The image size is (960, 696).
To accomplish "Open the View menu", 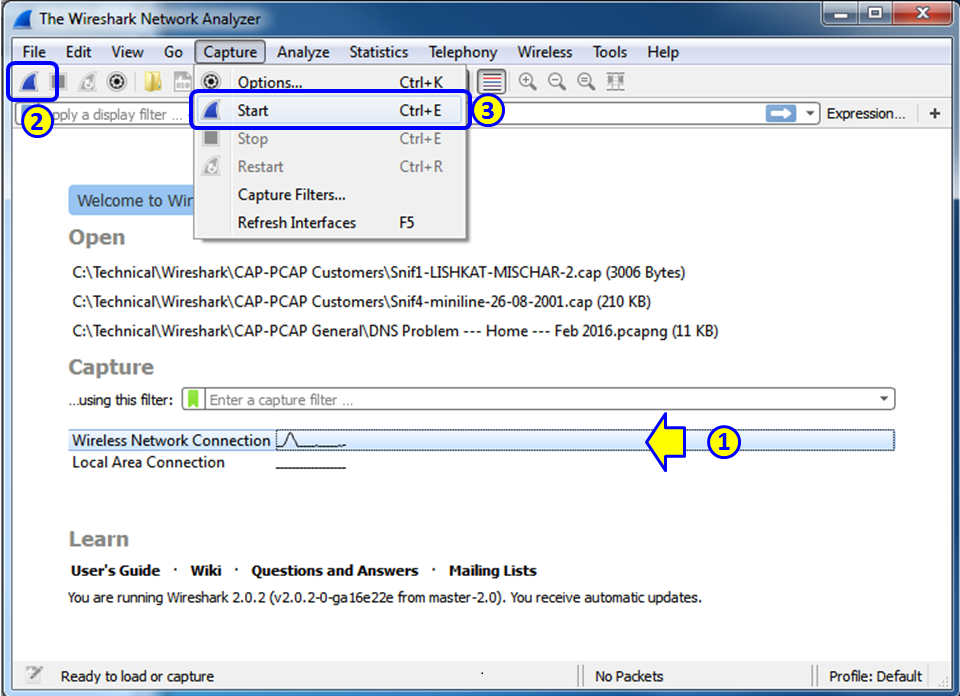I will (127, 52).
